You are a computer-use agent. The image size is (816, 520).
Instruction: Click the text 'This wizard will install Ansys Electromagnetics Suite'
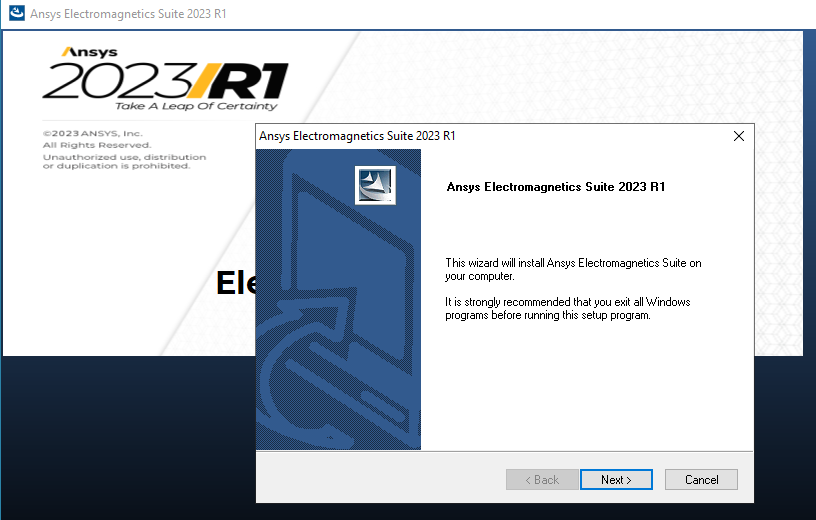(x=566, y=263)
